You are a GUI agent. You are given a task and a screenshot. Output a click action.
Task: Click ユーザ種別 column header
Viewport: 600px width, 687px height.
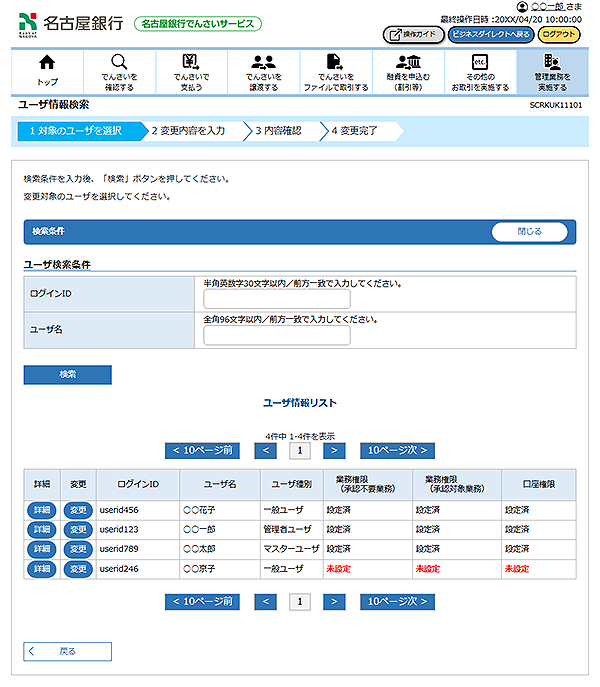click(291, 484)
